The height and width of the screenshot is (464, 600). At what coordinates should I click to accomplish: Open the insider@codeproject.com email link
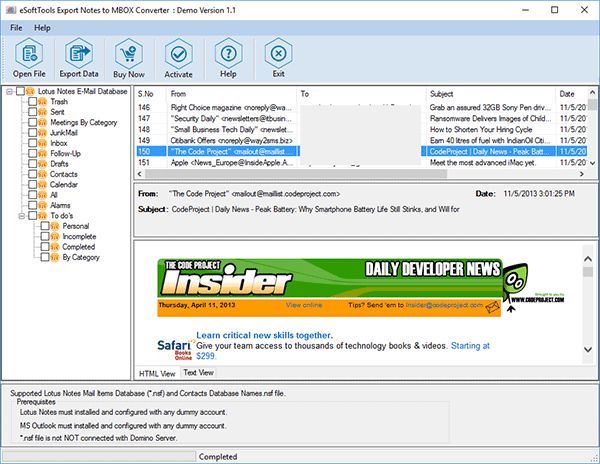(x=444, y=305)
